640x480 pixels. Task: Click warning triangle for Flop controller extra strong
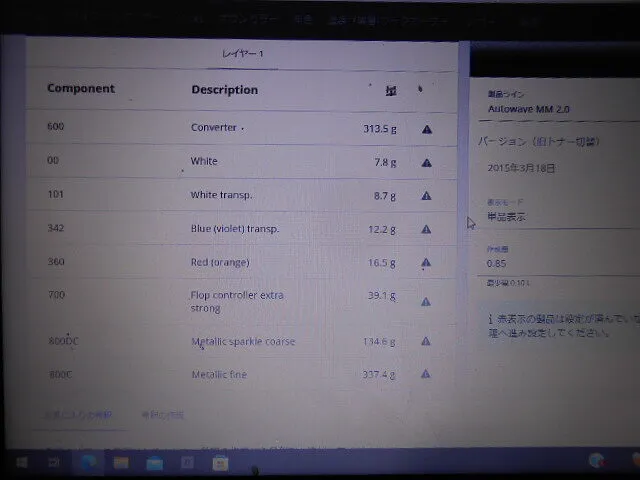point(427,301)
